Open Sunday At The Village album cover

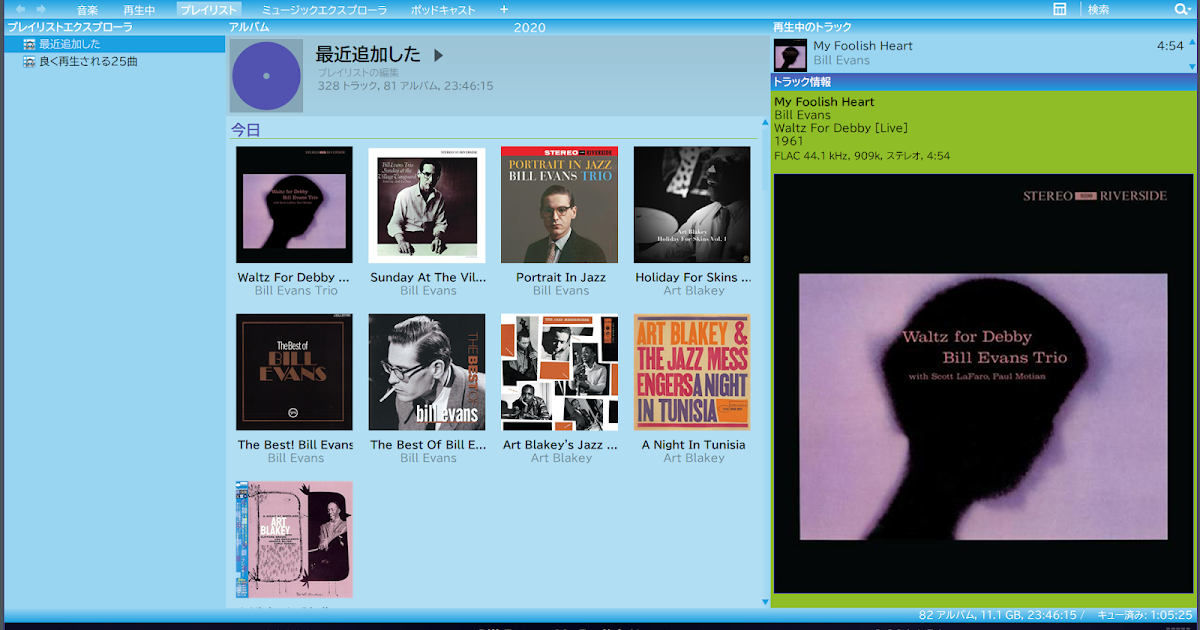[x=427, y=205]
